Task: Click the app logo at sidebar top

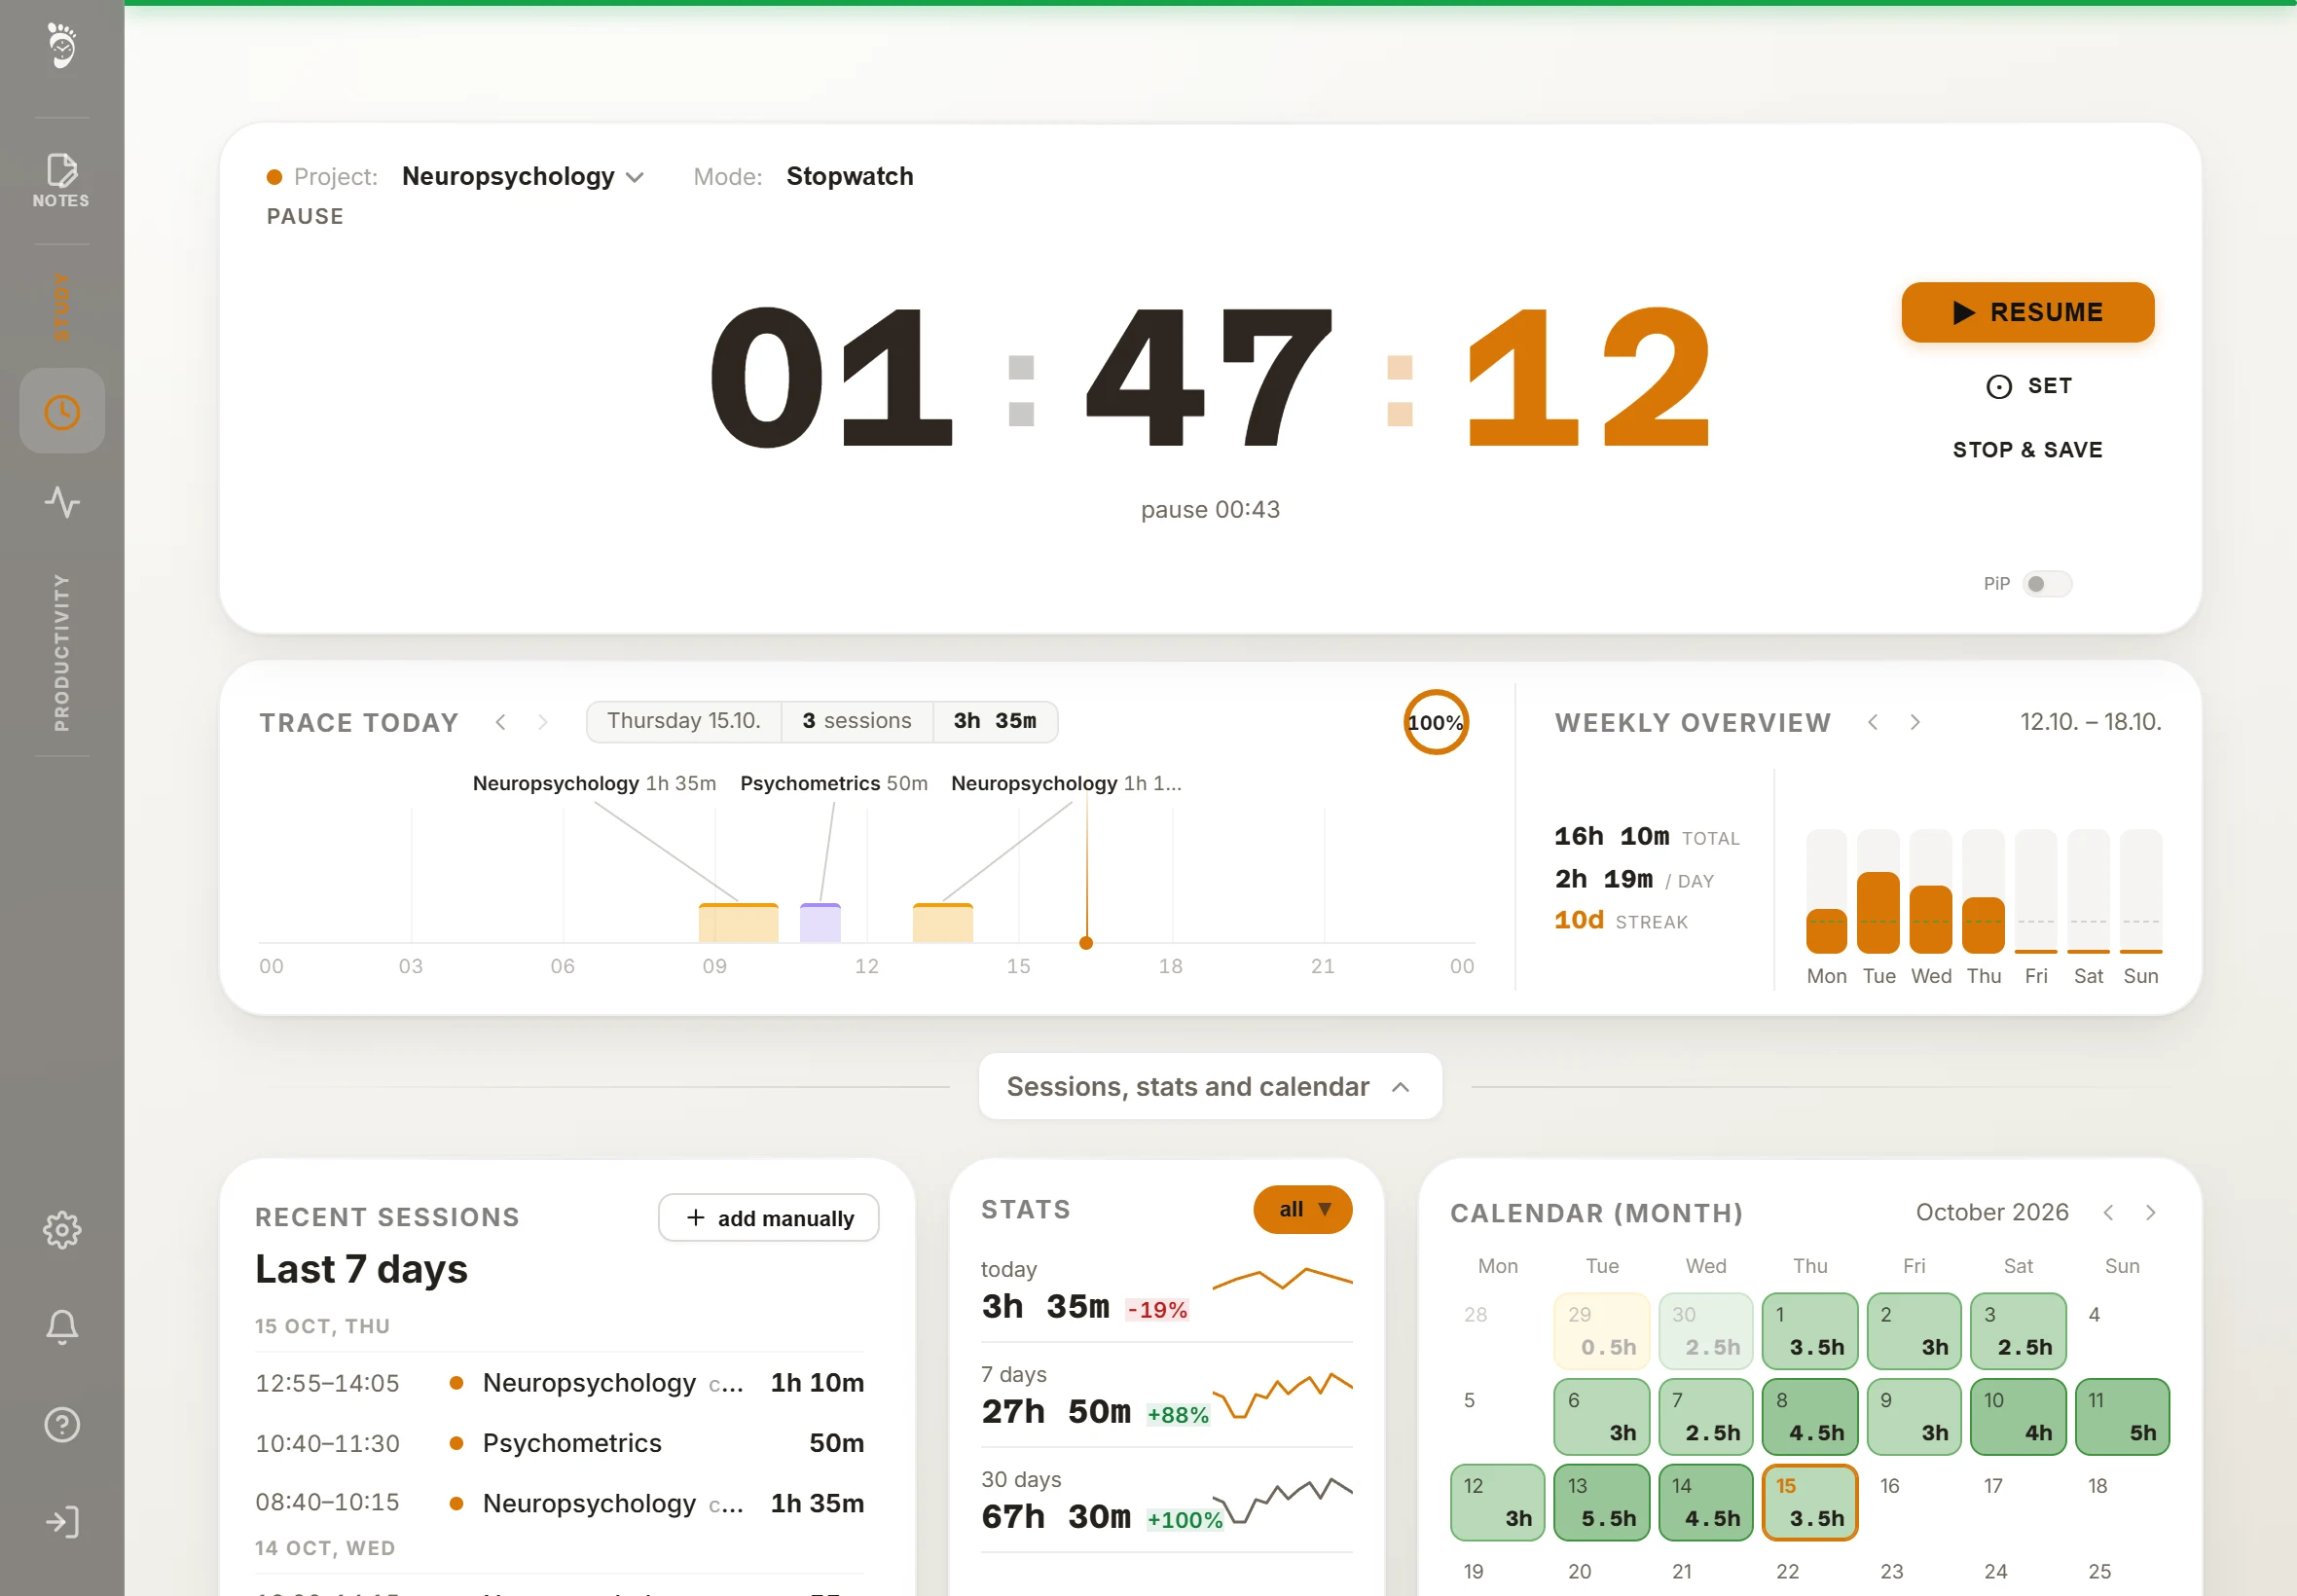Action: click(x=62, y=46)
